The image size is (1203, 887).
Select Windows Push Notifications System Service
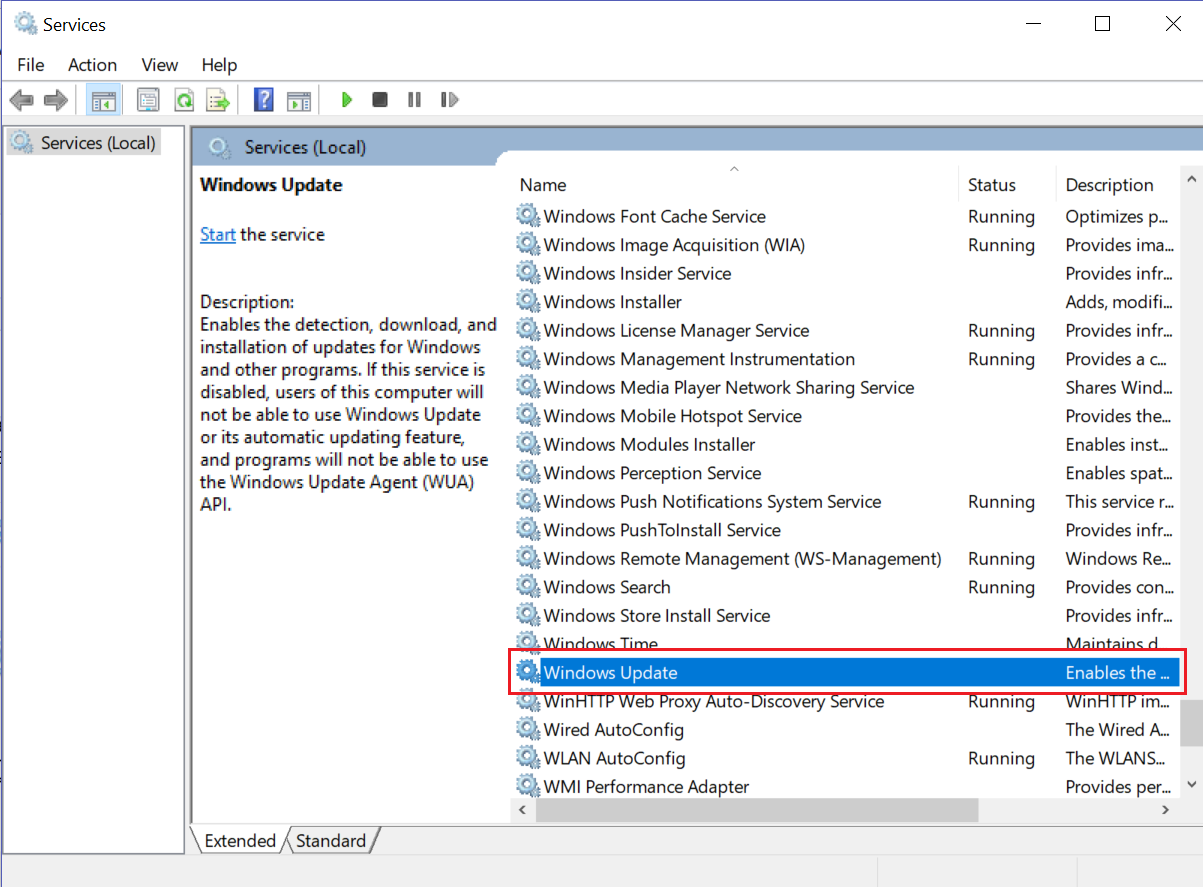[712, 502]
